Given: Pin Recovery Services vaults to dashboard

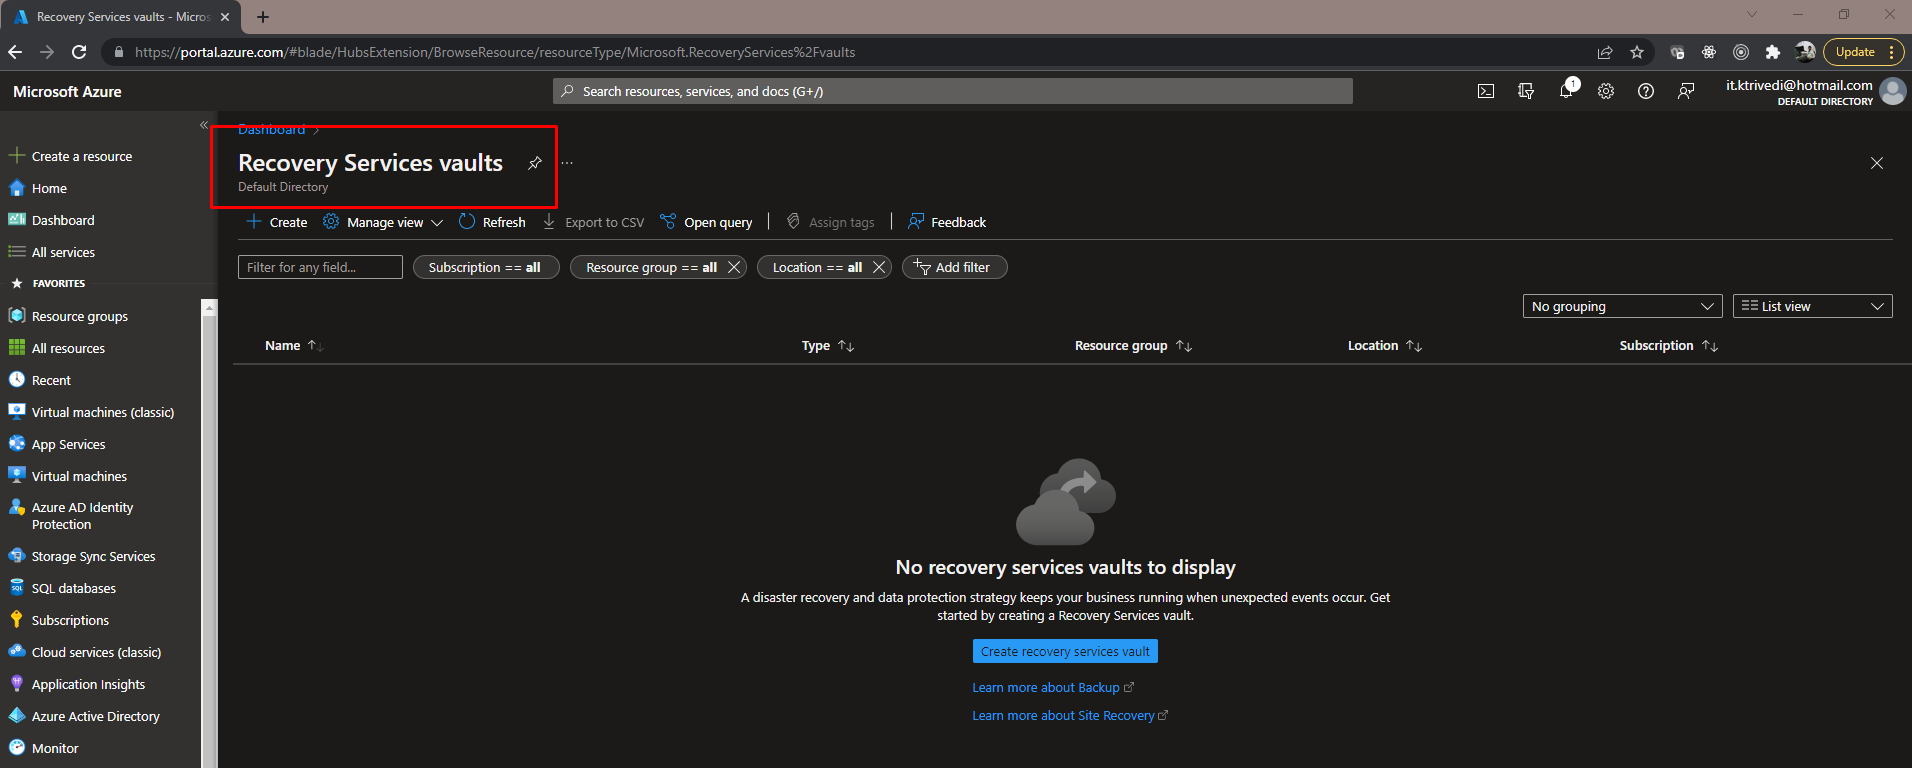Looking at the screenshot, I should [x=535, y=163].
